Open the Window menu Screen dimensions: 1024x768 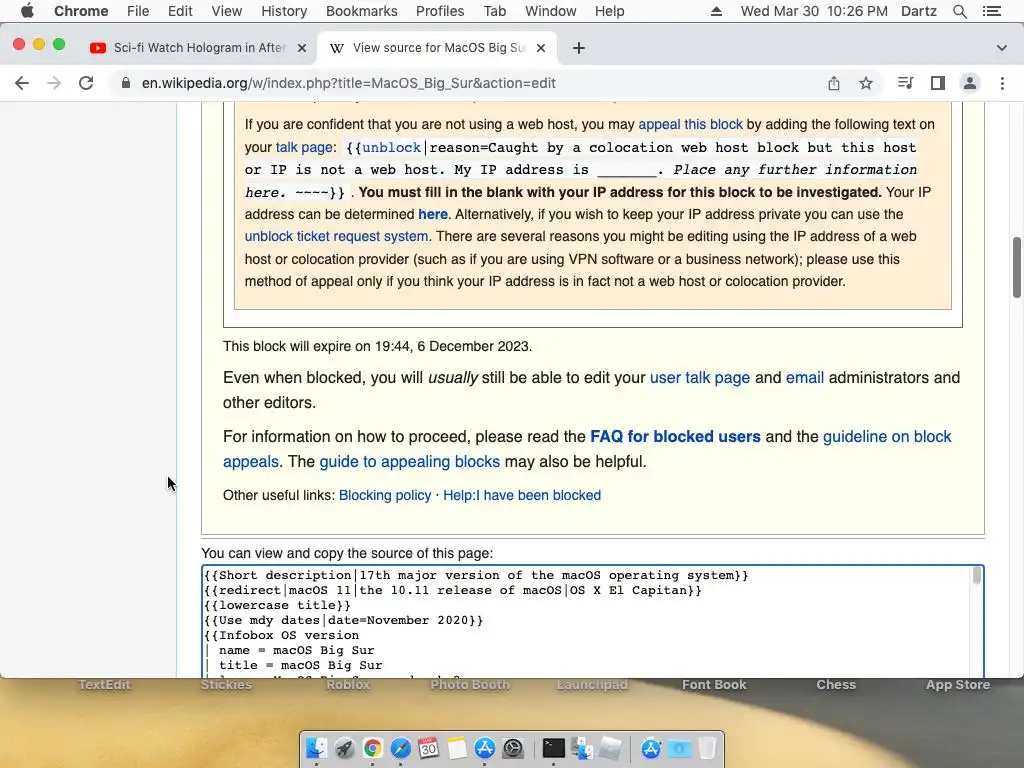pos(551,11)
